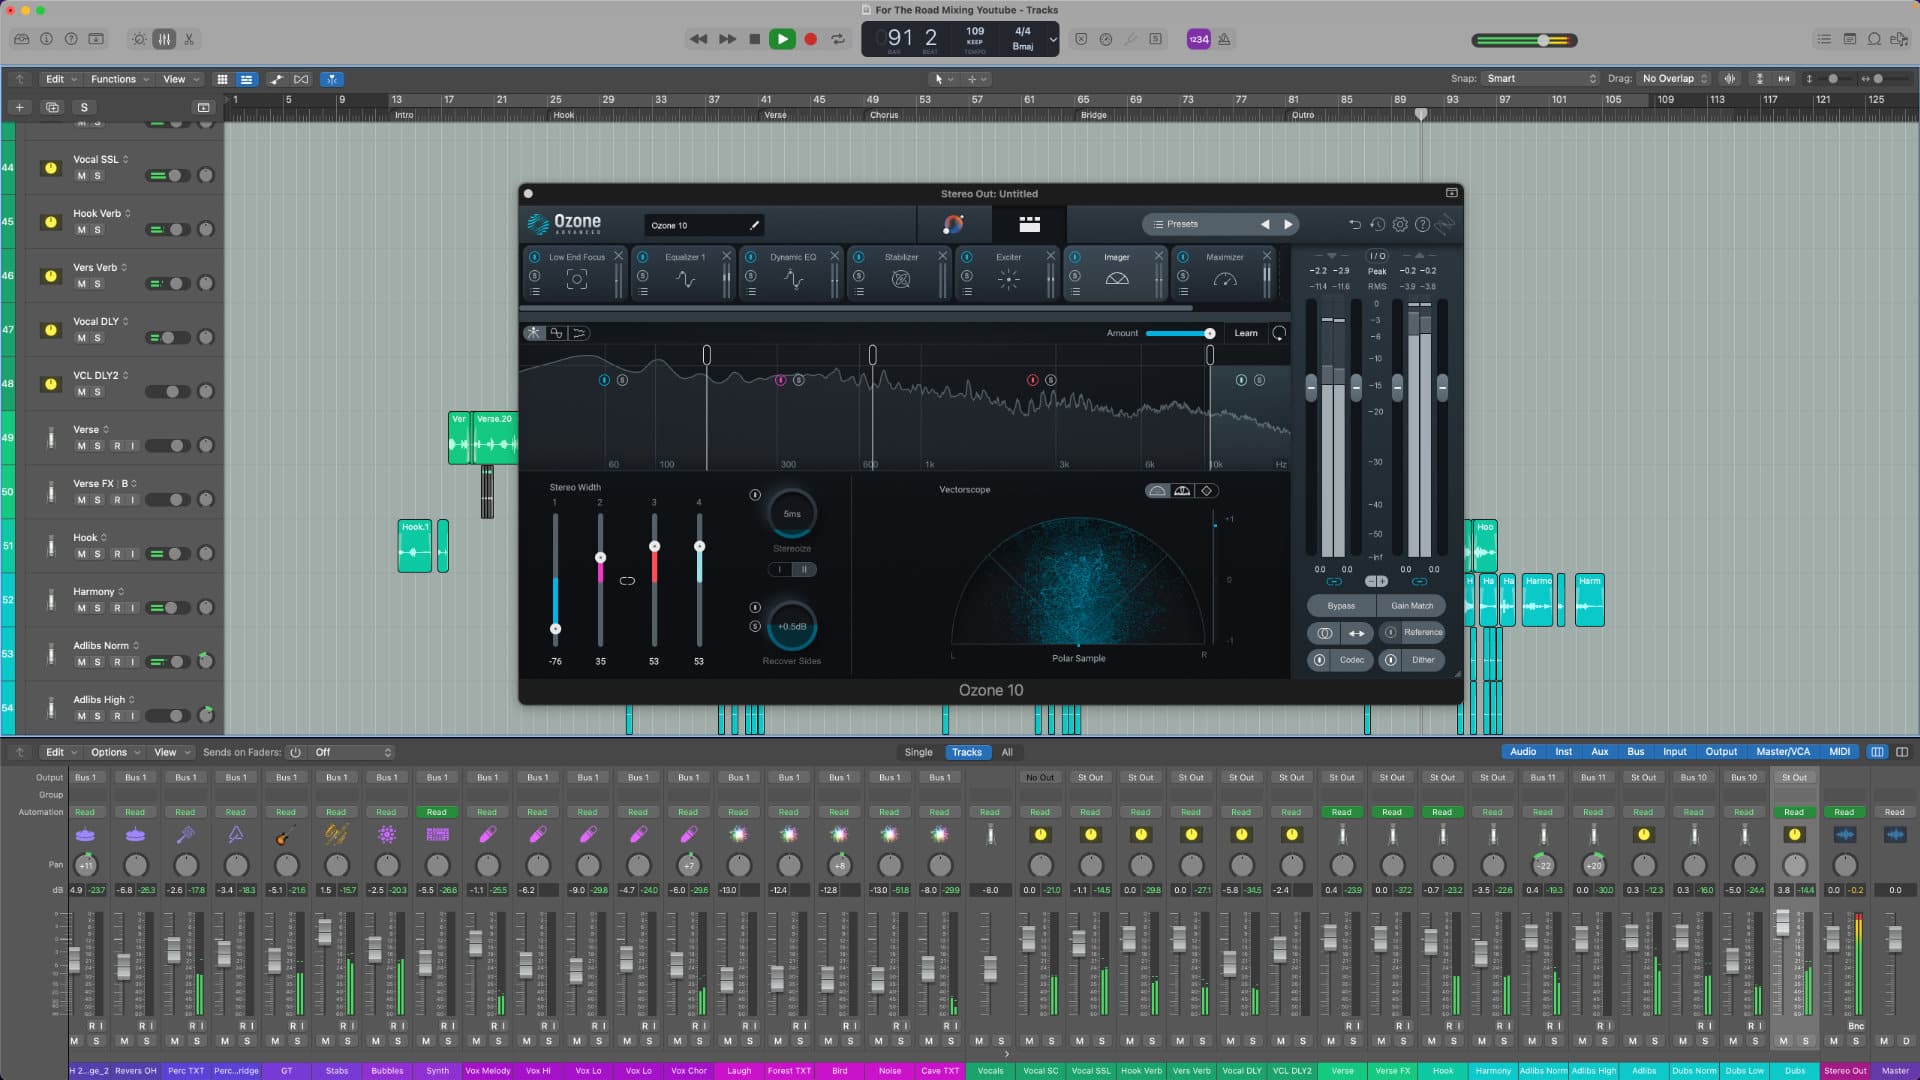Filter mixer by Bus channel strips
The image size is (1920, 1080).
click(1636, 752)
